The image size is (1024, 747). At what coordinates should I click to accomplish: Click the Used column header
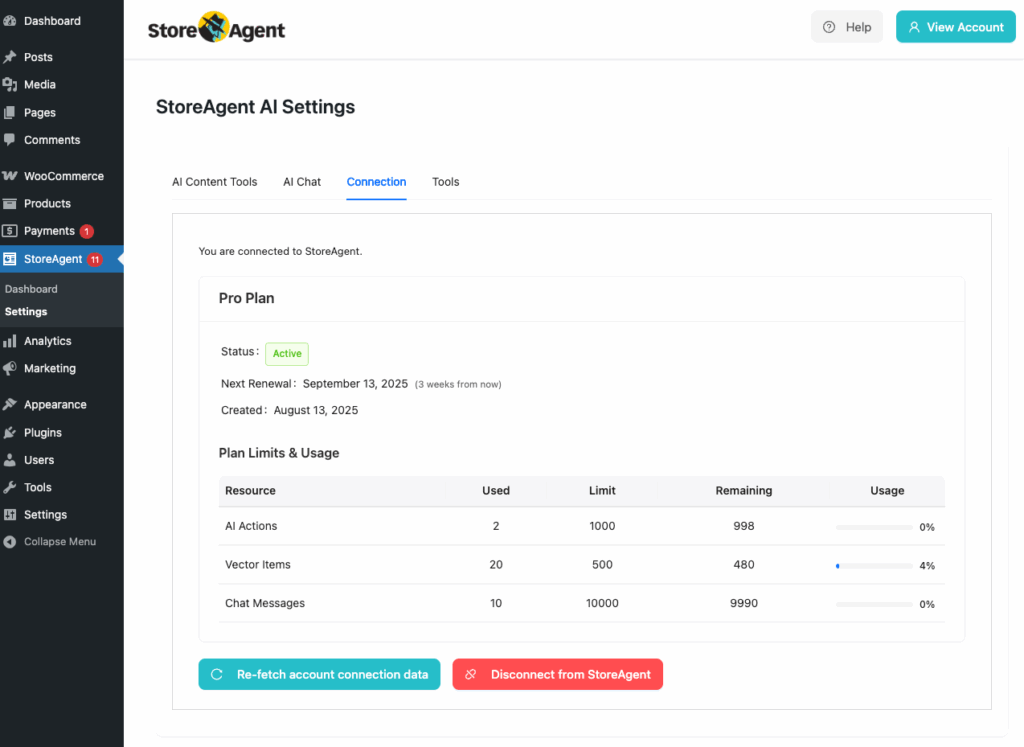[496, 490]
